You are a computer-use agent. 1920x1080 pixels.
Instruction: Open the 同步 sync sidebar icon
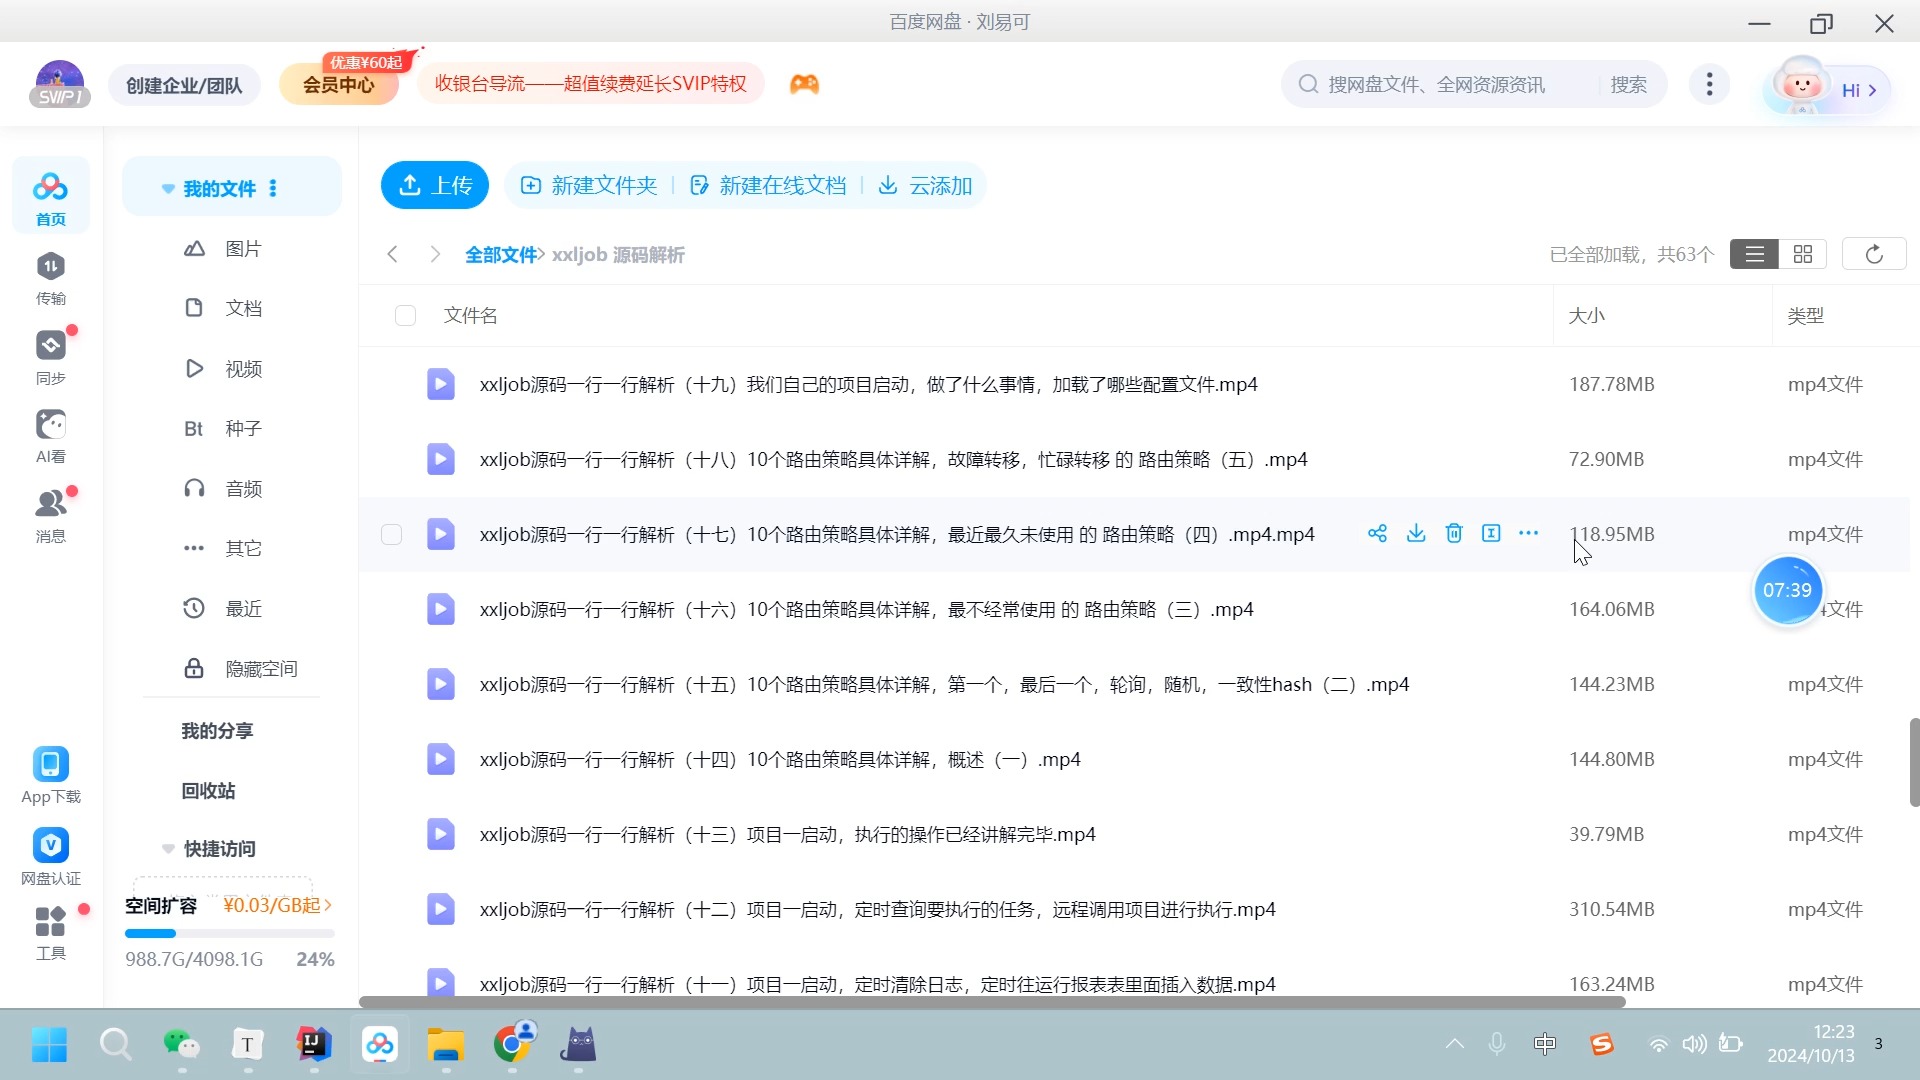point(50,357)
